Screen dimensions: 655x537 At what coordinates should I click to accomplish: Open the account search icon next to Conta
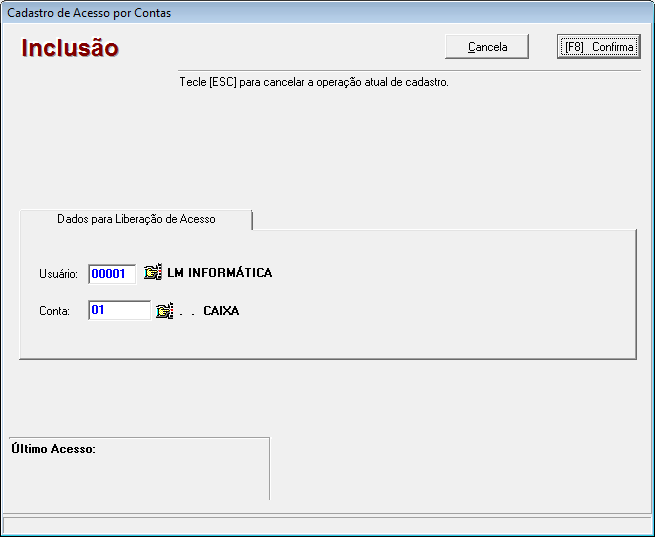(165, 311)
